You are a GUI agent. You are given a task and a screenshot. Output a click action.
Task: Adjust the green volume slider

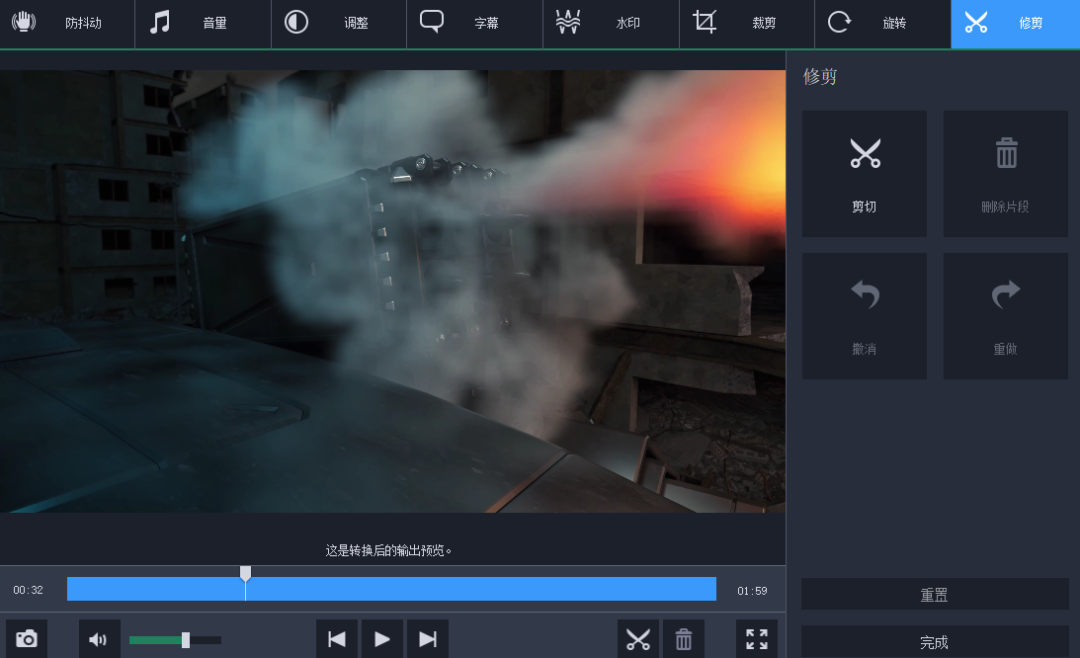(185, 640)
